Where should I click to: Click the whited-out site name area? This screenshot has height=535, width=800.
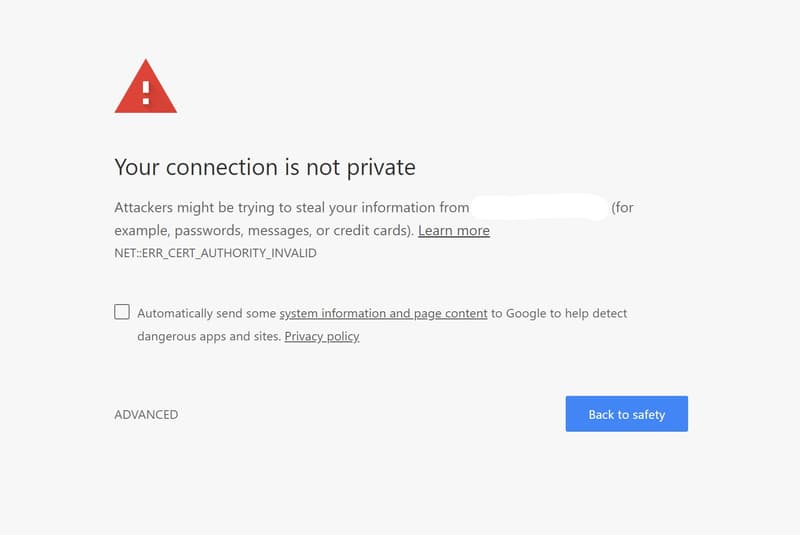[x=540, y=207]
